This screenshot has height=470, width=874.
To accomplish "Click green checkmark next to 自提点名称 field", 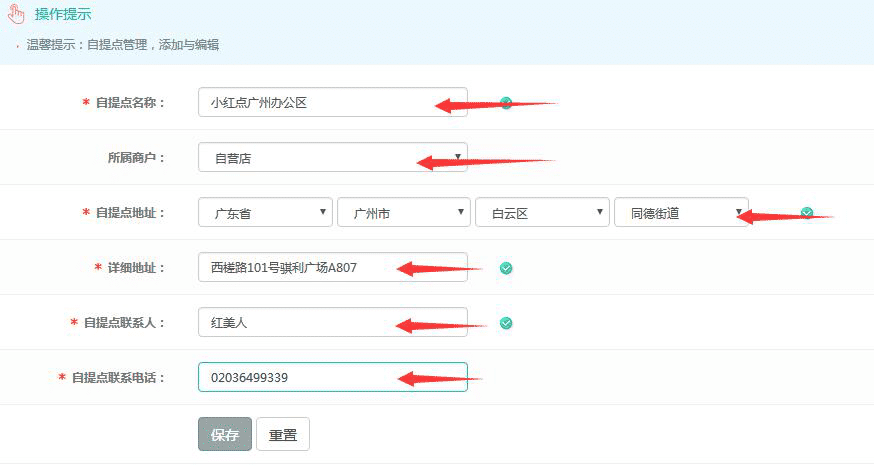I will 506,102.
